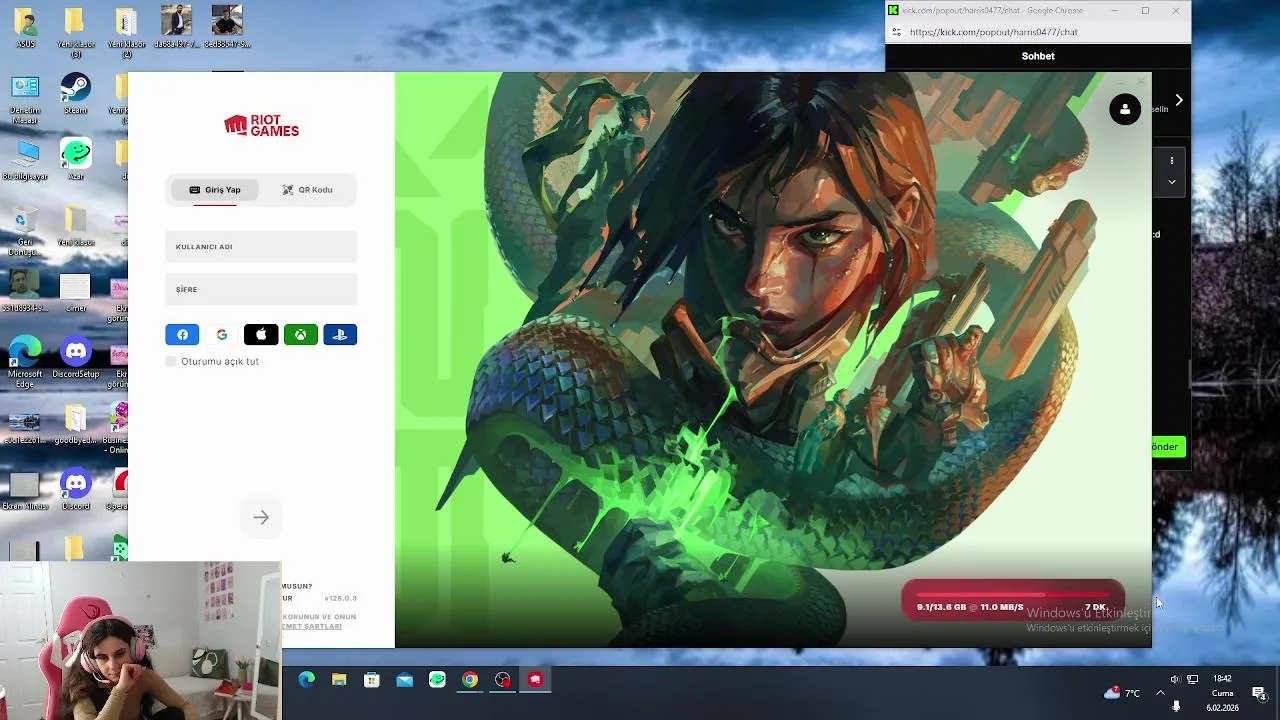
Task: Switch to Riot Client in the taskbar
Action: coord(535,680)
